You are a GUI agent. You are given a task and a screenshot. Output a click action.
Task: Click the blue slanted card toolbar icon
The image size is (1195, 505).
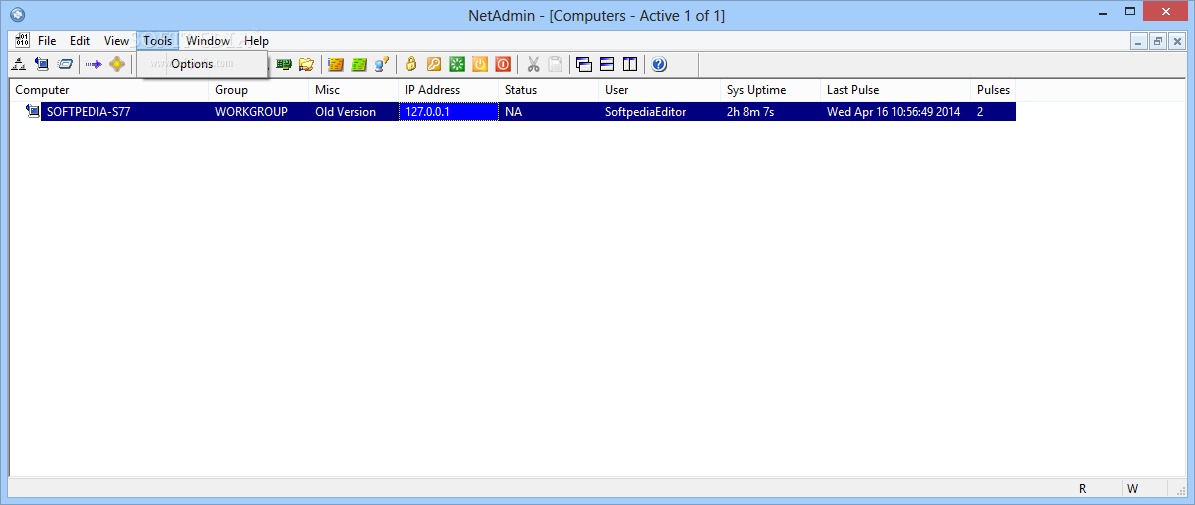coord(66,65)
